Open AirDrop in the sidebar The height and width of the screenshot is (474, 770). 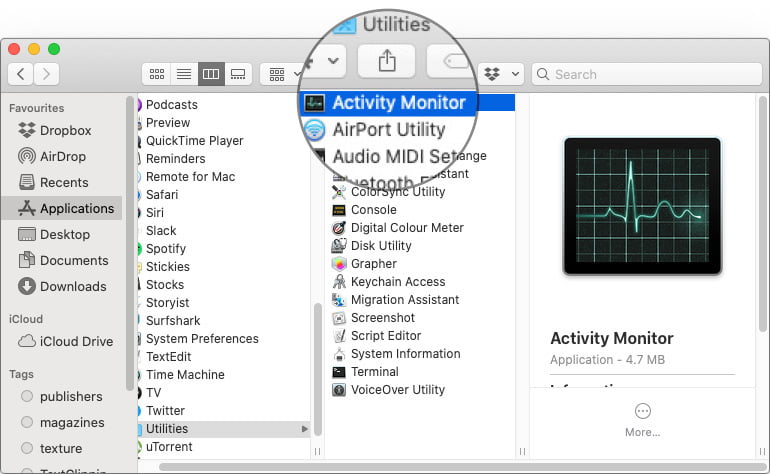[x=61, y=157]
